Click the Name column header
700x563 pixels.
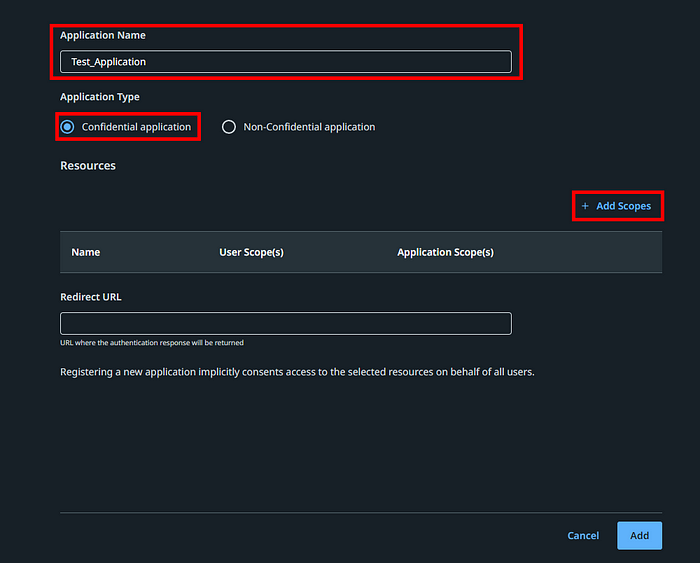(86, 252)
